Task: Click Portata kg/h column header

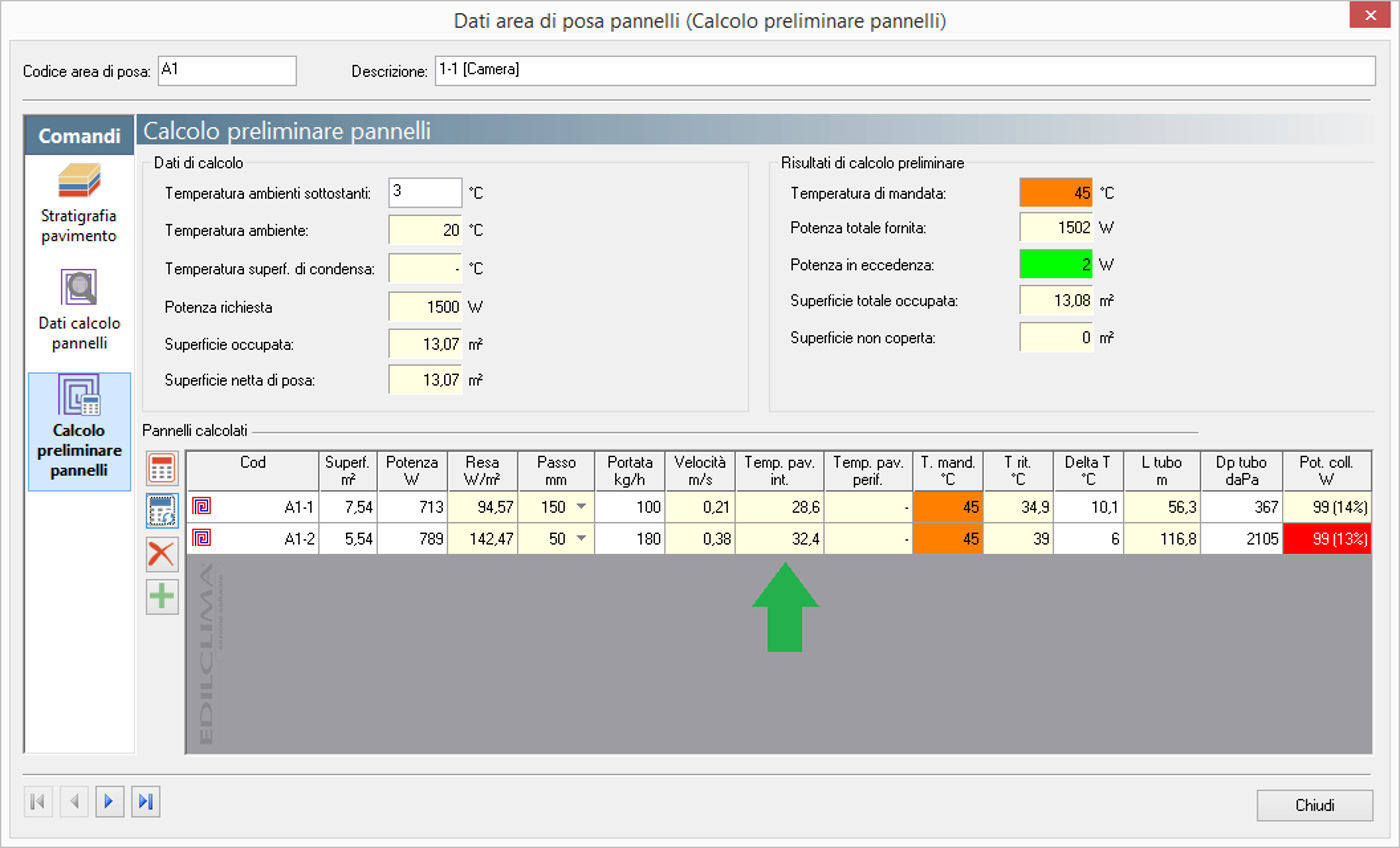Action: (631, 471)
